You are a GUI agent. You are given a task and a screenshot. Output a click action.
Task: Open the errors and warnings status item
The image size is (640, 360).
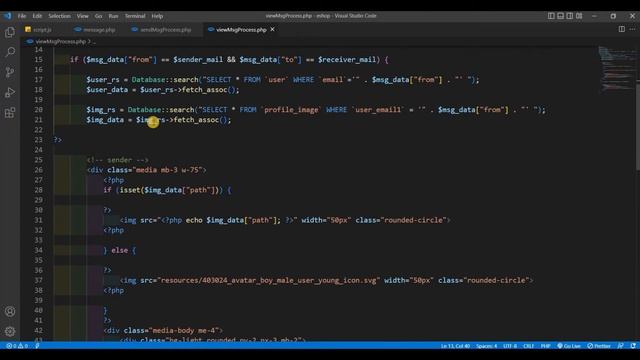point(17,346)
